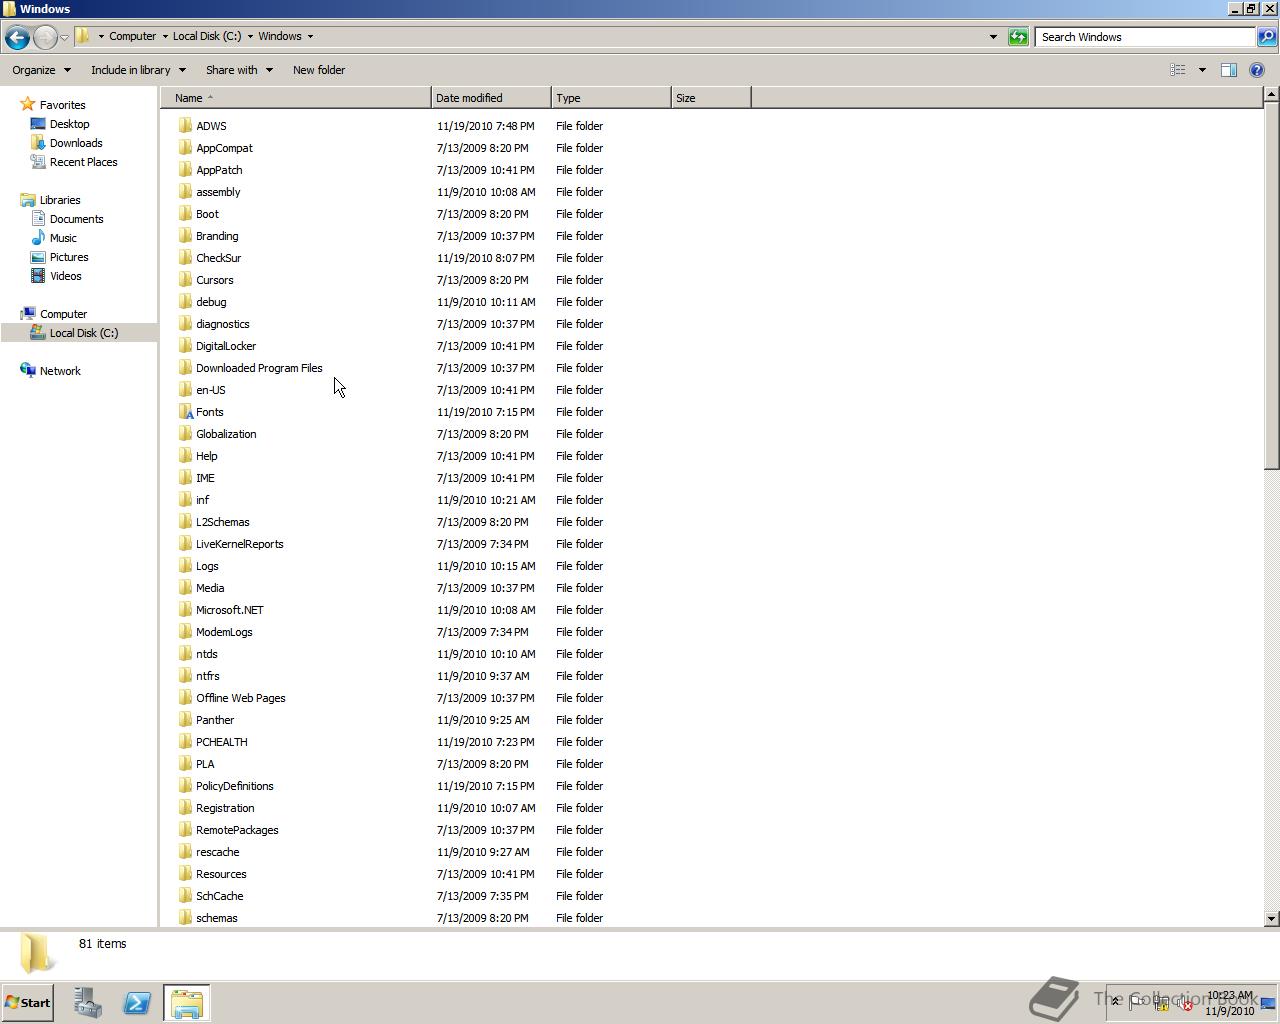The image size is (1280, 1024).
Task: Select Offline Web Pages folder name
Action: tap(240, 698)
